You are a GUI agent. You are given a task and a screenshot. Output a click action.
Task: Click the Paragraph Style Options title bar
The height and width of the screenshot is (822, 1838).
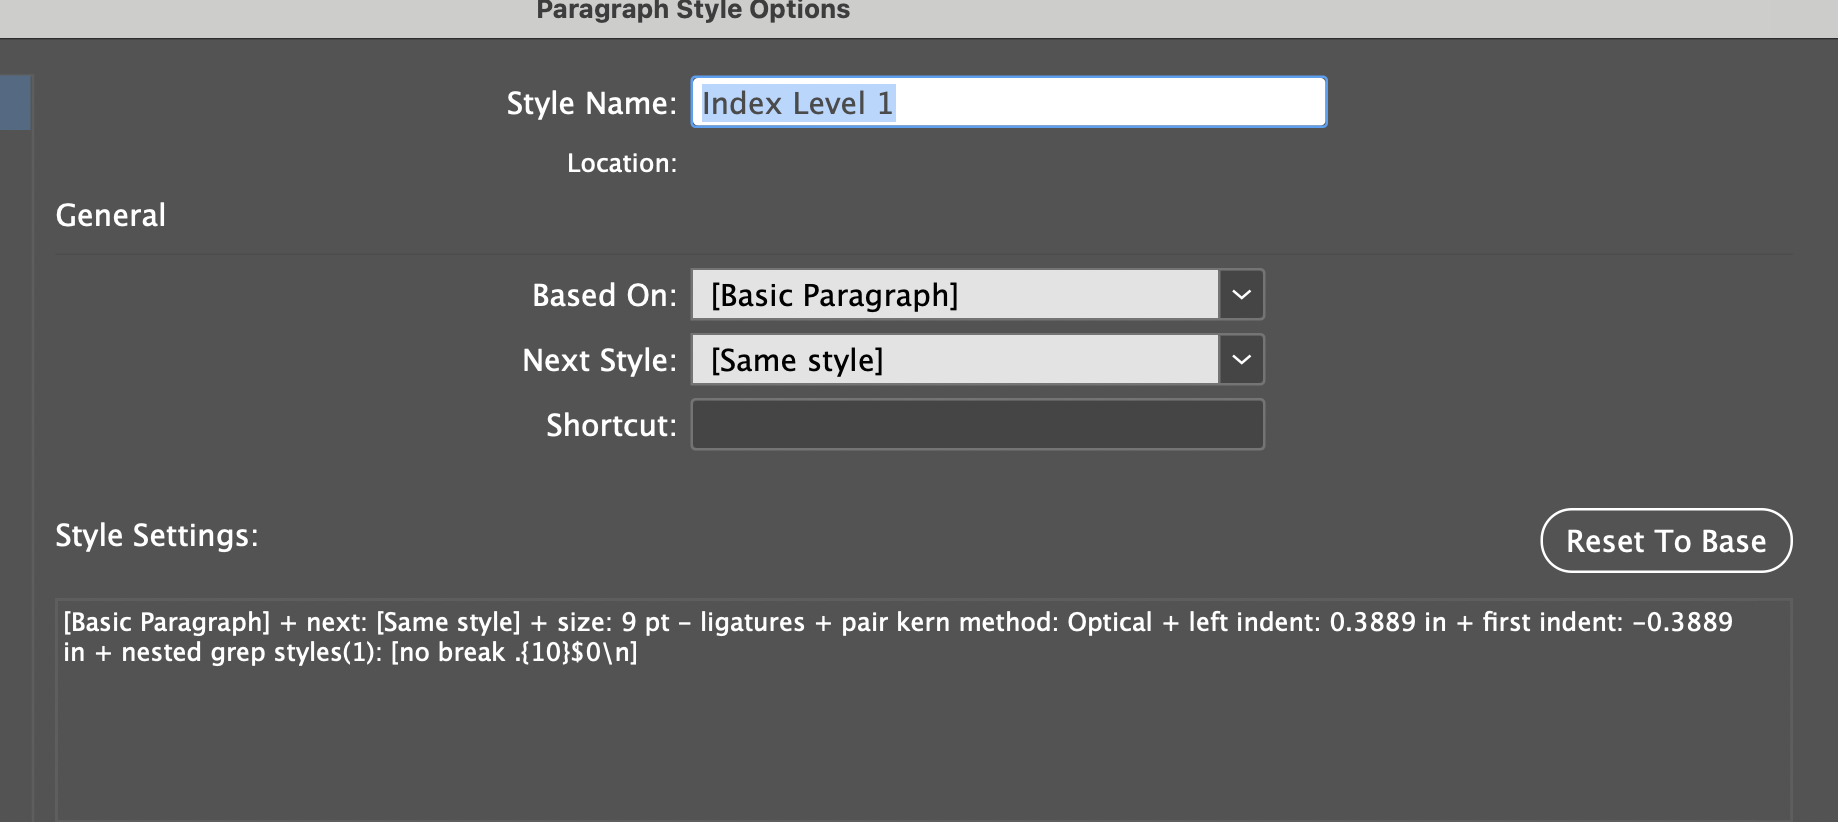(692, 12)
